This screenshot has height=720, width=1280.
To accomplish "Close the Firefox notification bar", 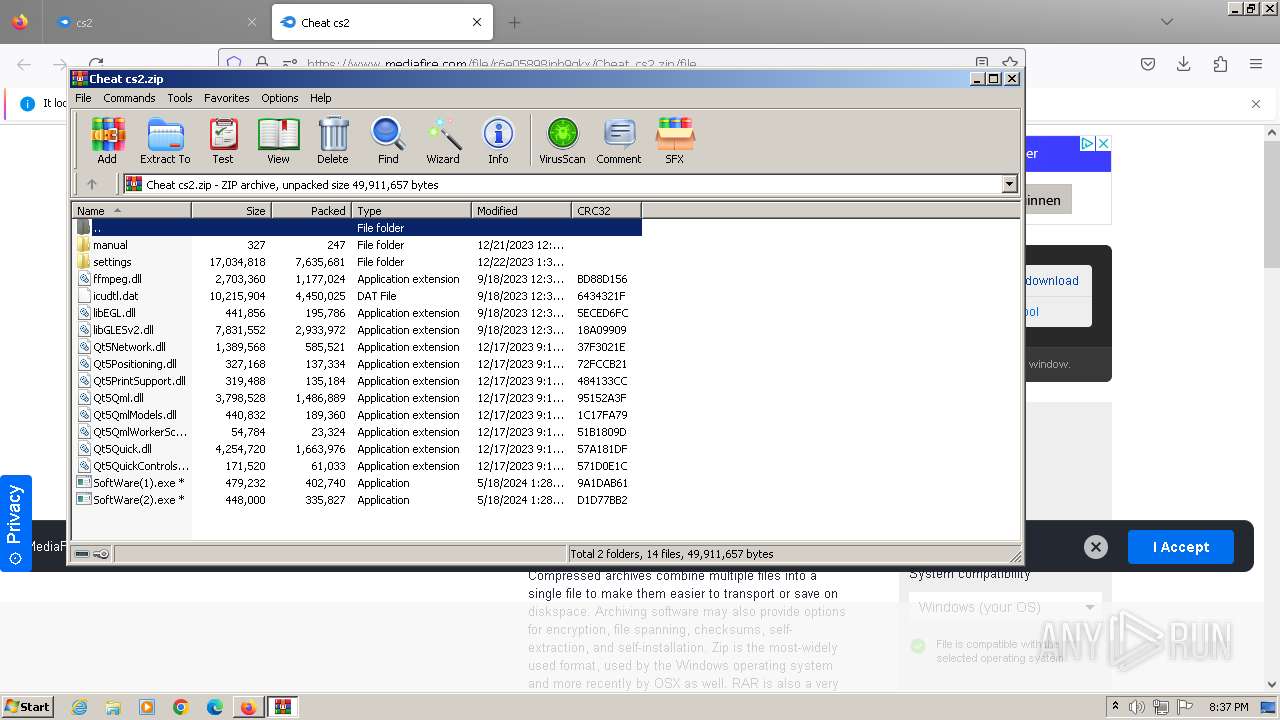I will click(x=1256, y=103).
